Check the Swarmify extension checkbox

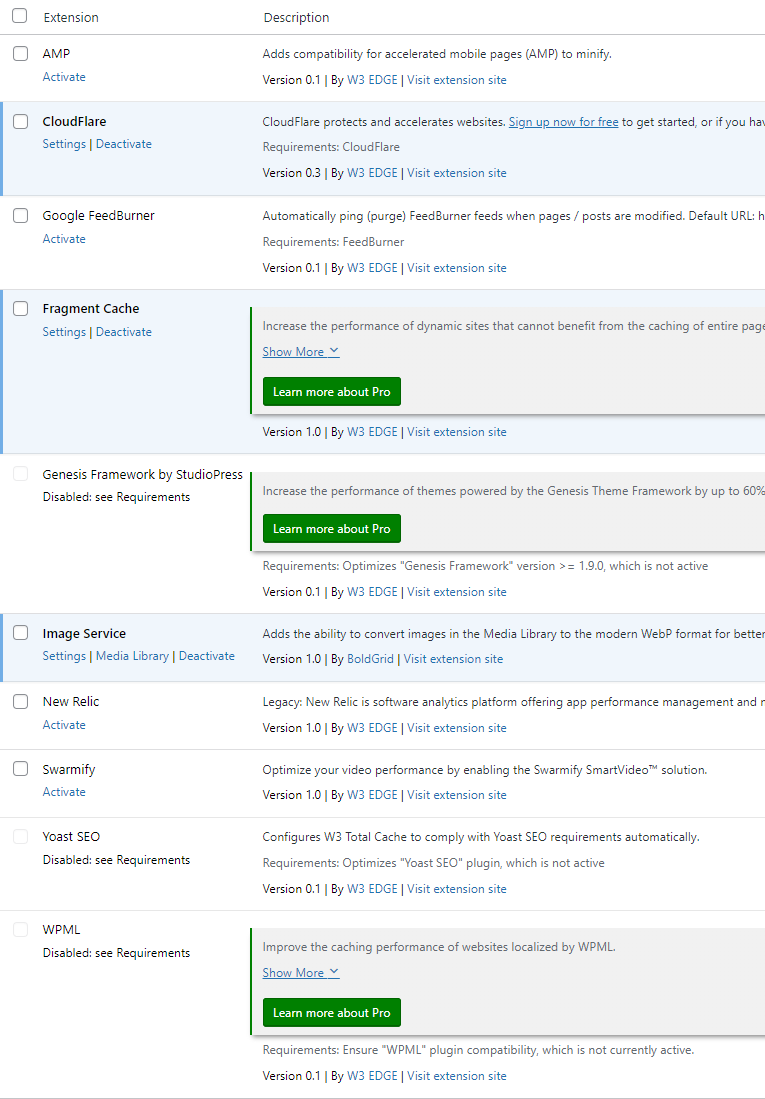[x=20, y=769]
